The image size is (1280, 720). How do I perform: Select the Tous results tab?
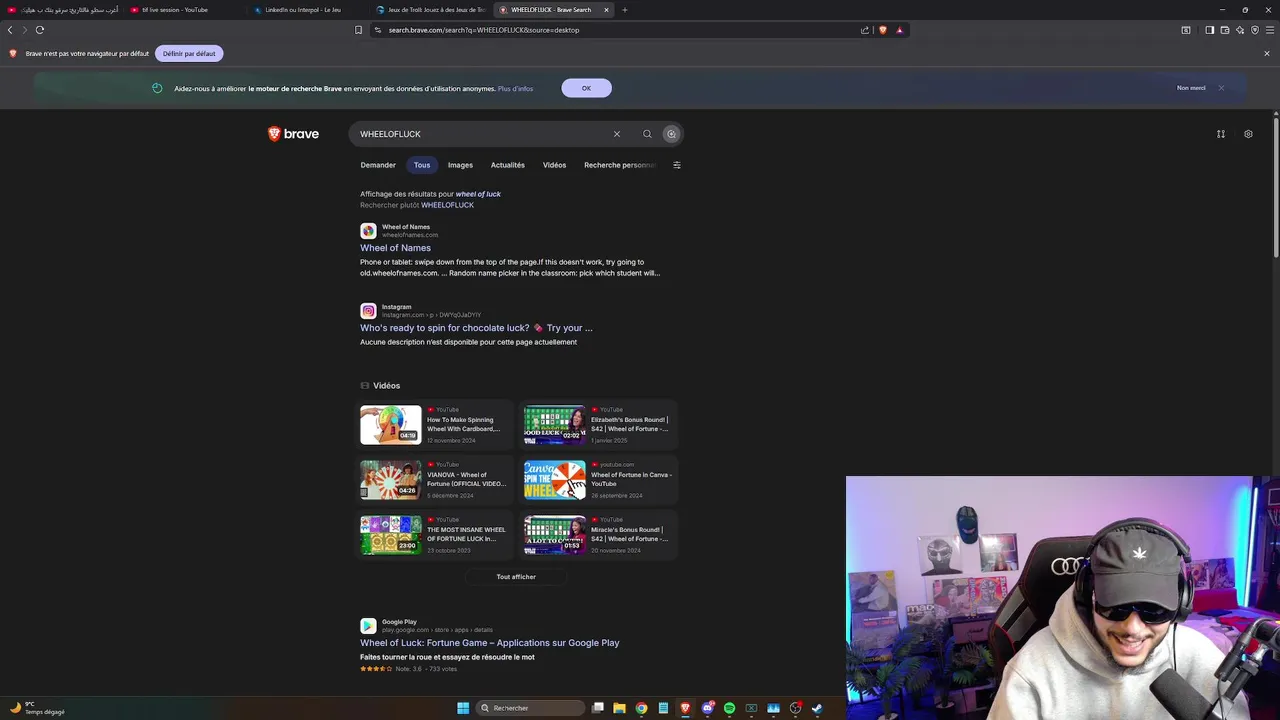tap(422, 165)
